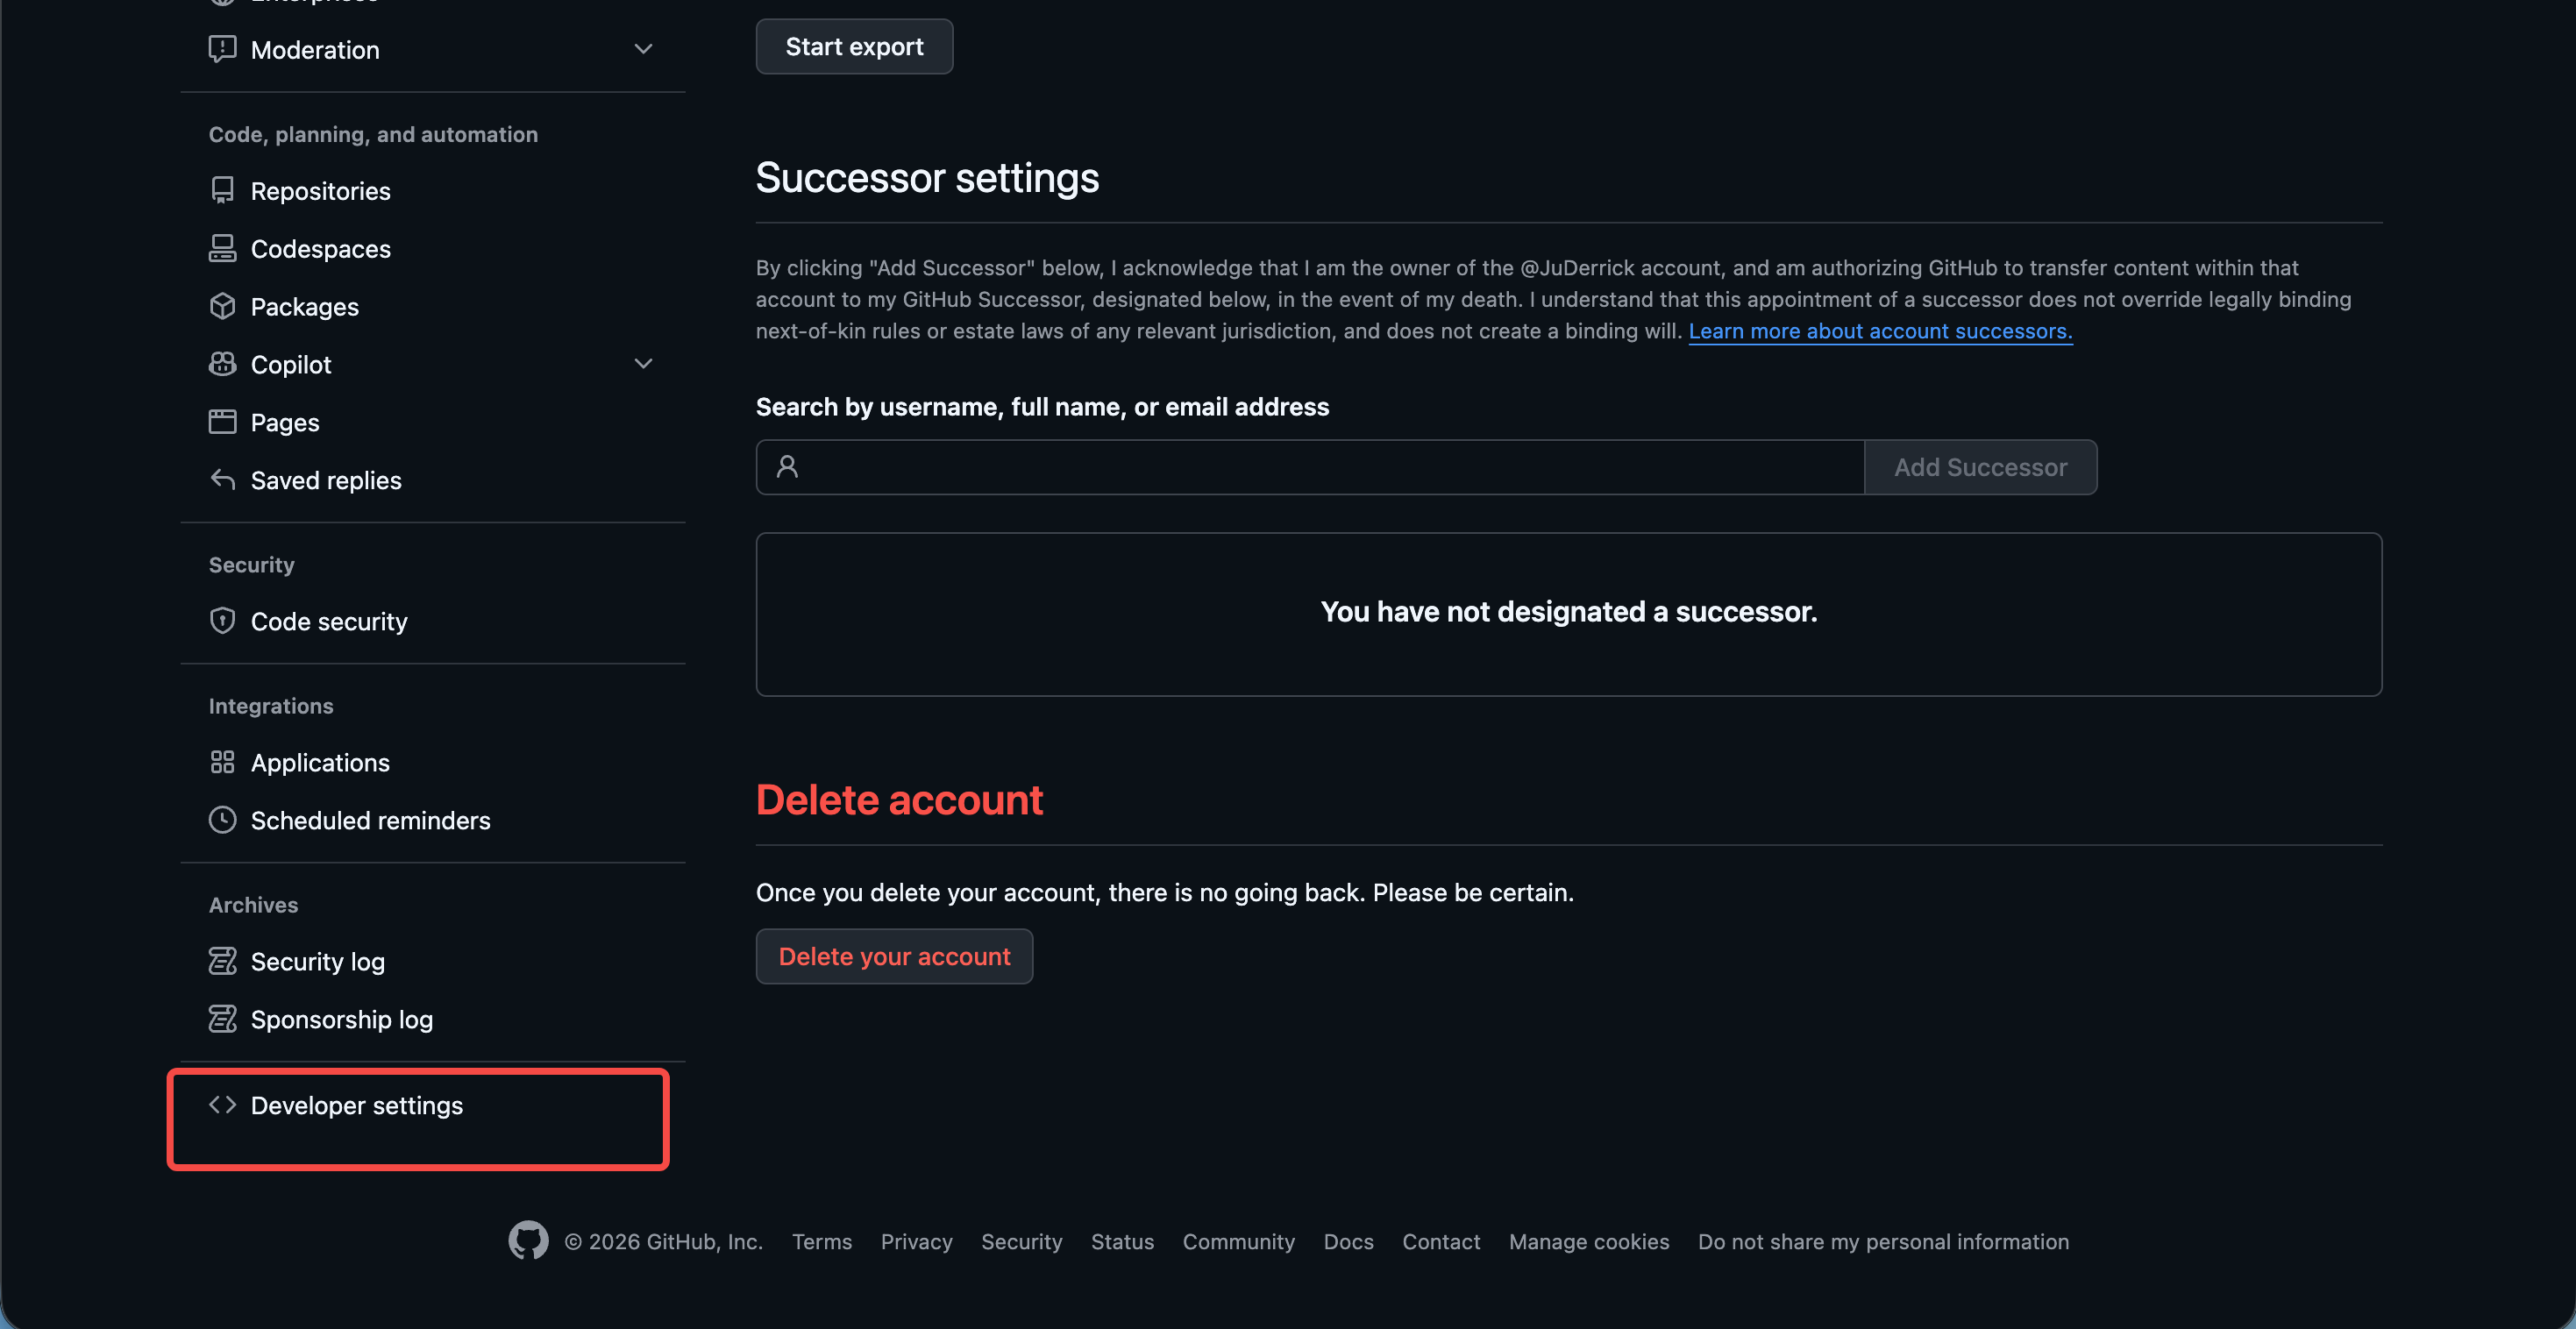Click the Start export button

tap(854, 46)
